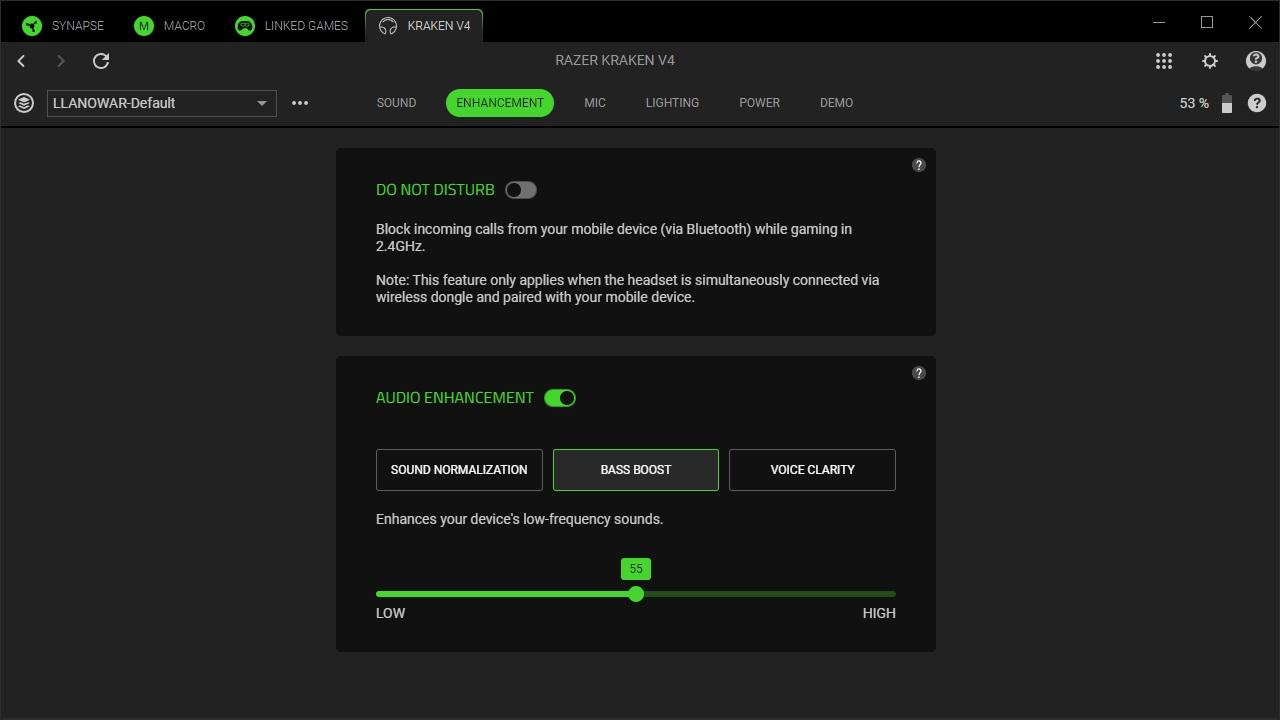Click the LOW slider label
The image size is (1280, 720).
coord(390,613)
